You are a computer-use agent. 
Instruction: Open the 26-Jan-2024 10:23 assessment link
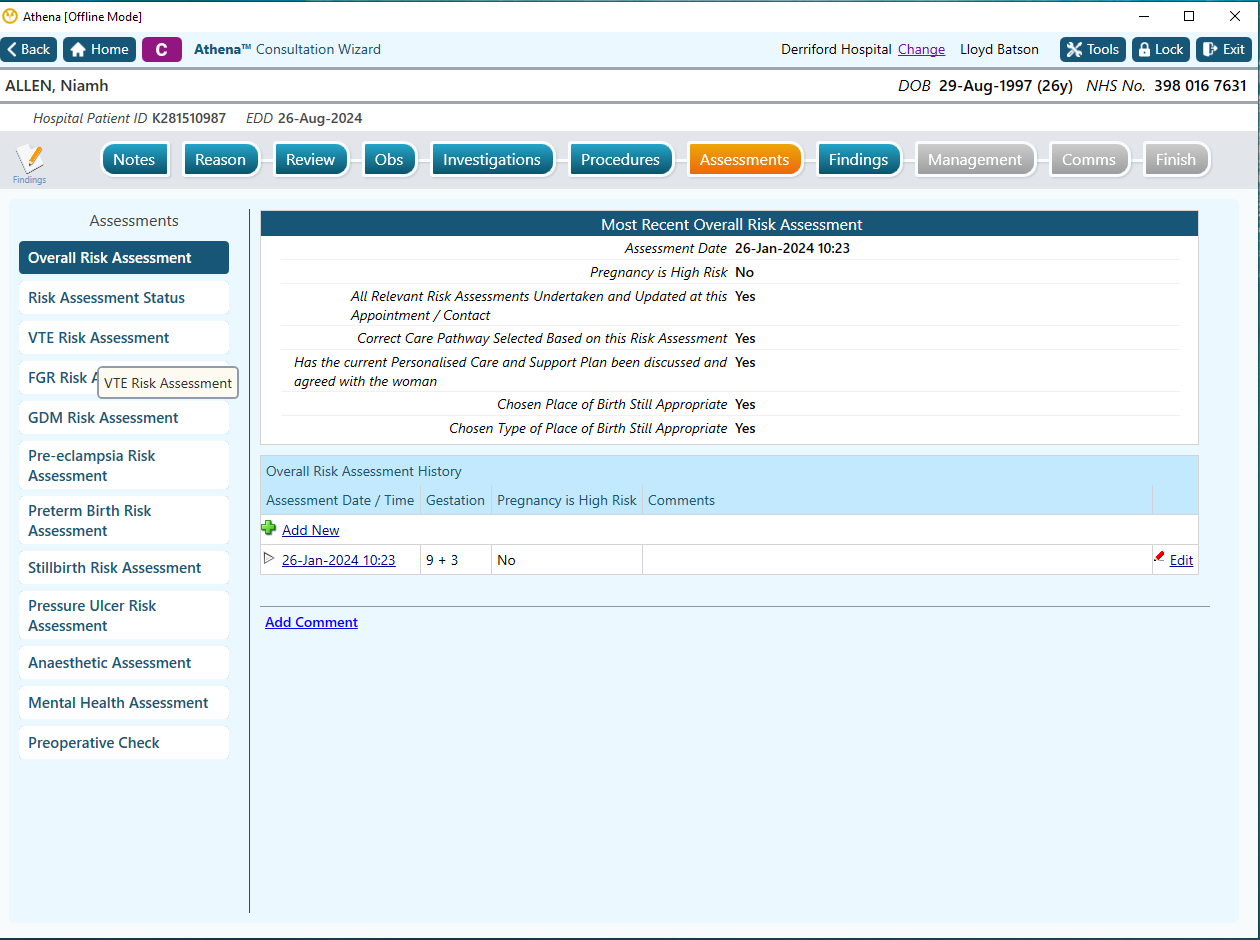[x=338, y=560]
